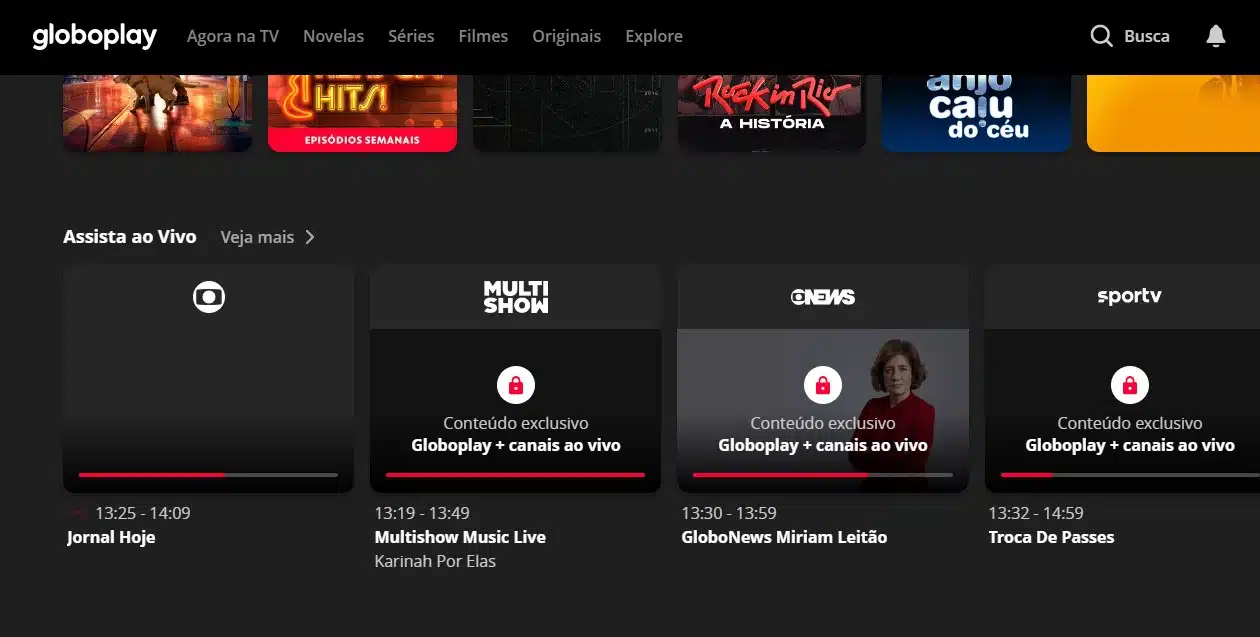
Task: Click the Jornal Hoje progress bar
Action: point(208,475)
